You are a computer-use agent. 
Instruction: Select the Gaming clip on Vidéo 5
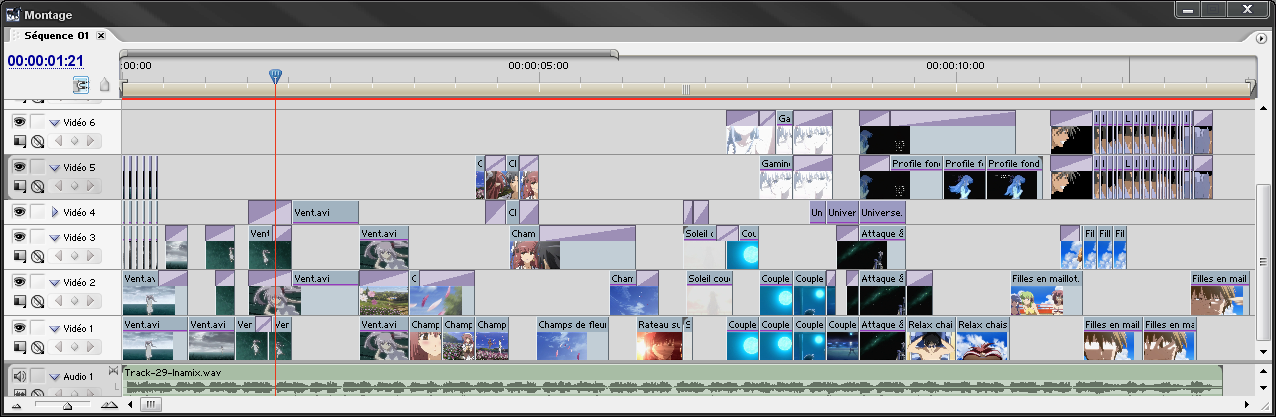point(775,178)
